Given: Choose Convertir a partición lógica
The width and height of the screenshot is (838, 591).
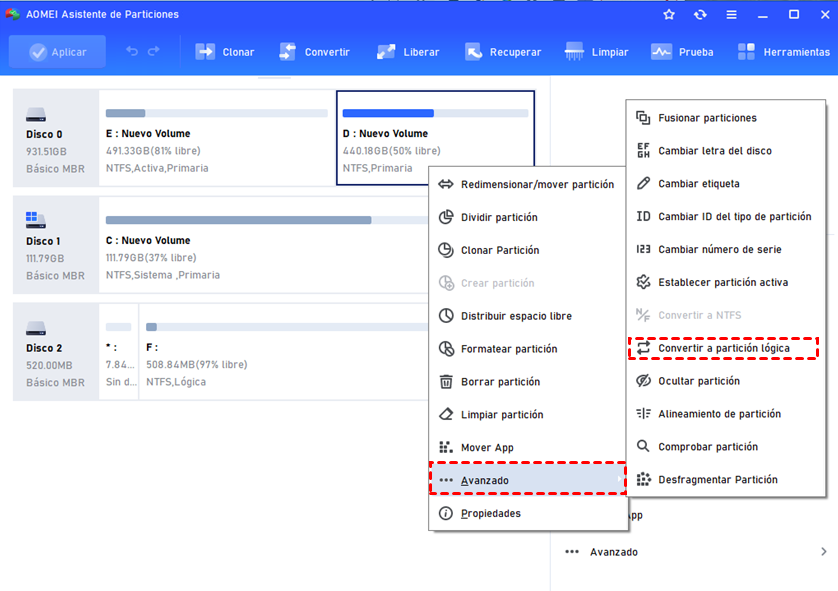Looking at the screenshot, I should 726,348.
